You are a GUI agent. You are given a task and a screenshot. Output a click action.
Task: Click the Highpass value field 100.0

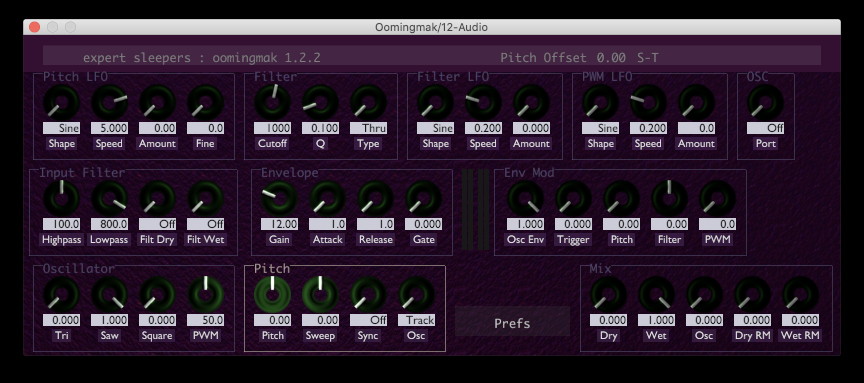62,224
